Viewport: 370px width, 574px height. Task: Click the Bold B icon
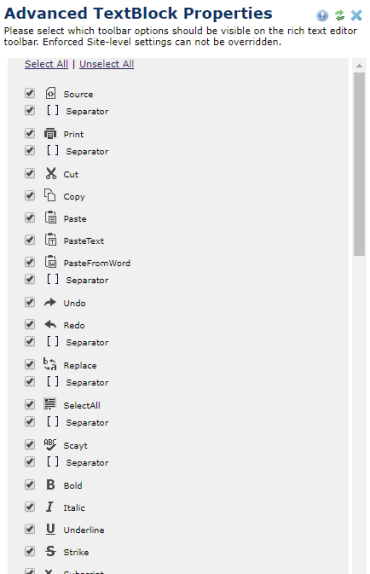[51, 485]
